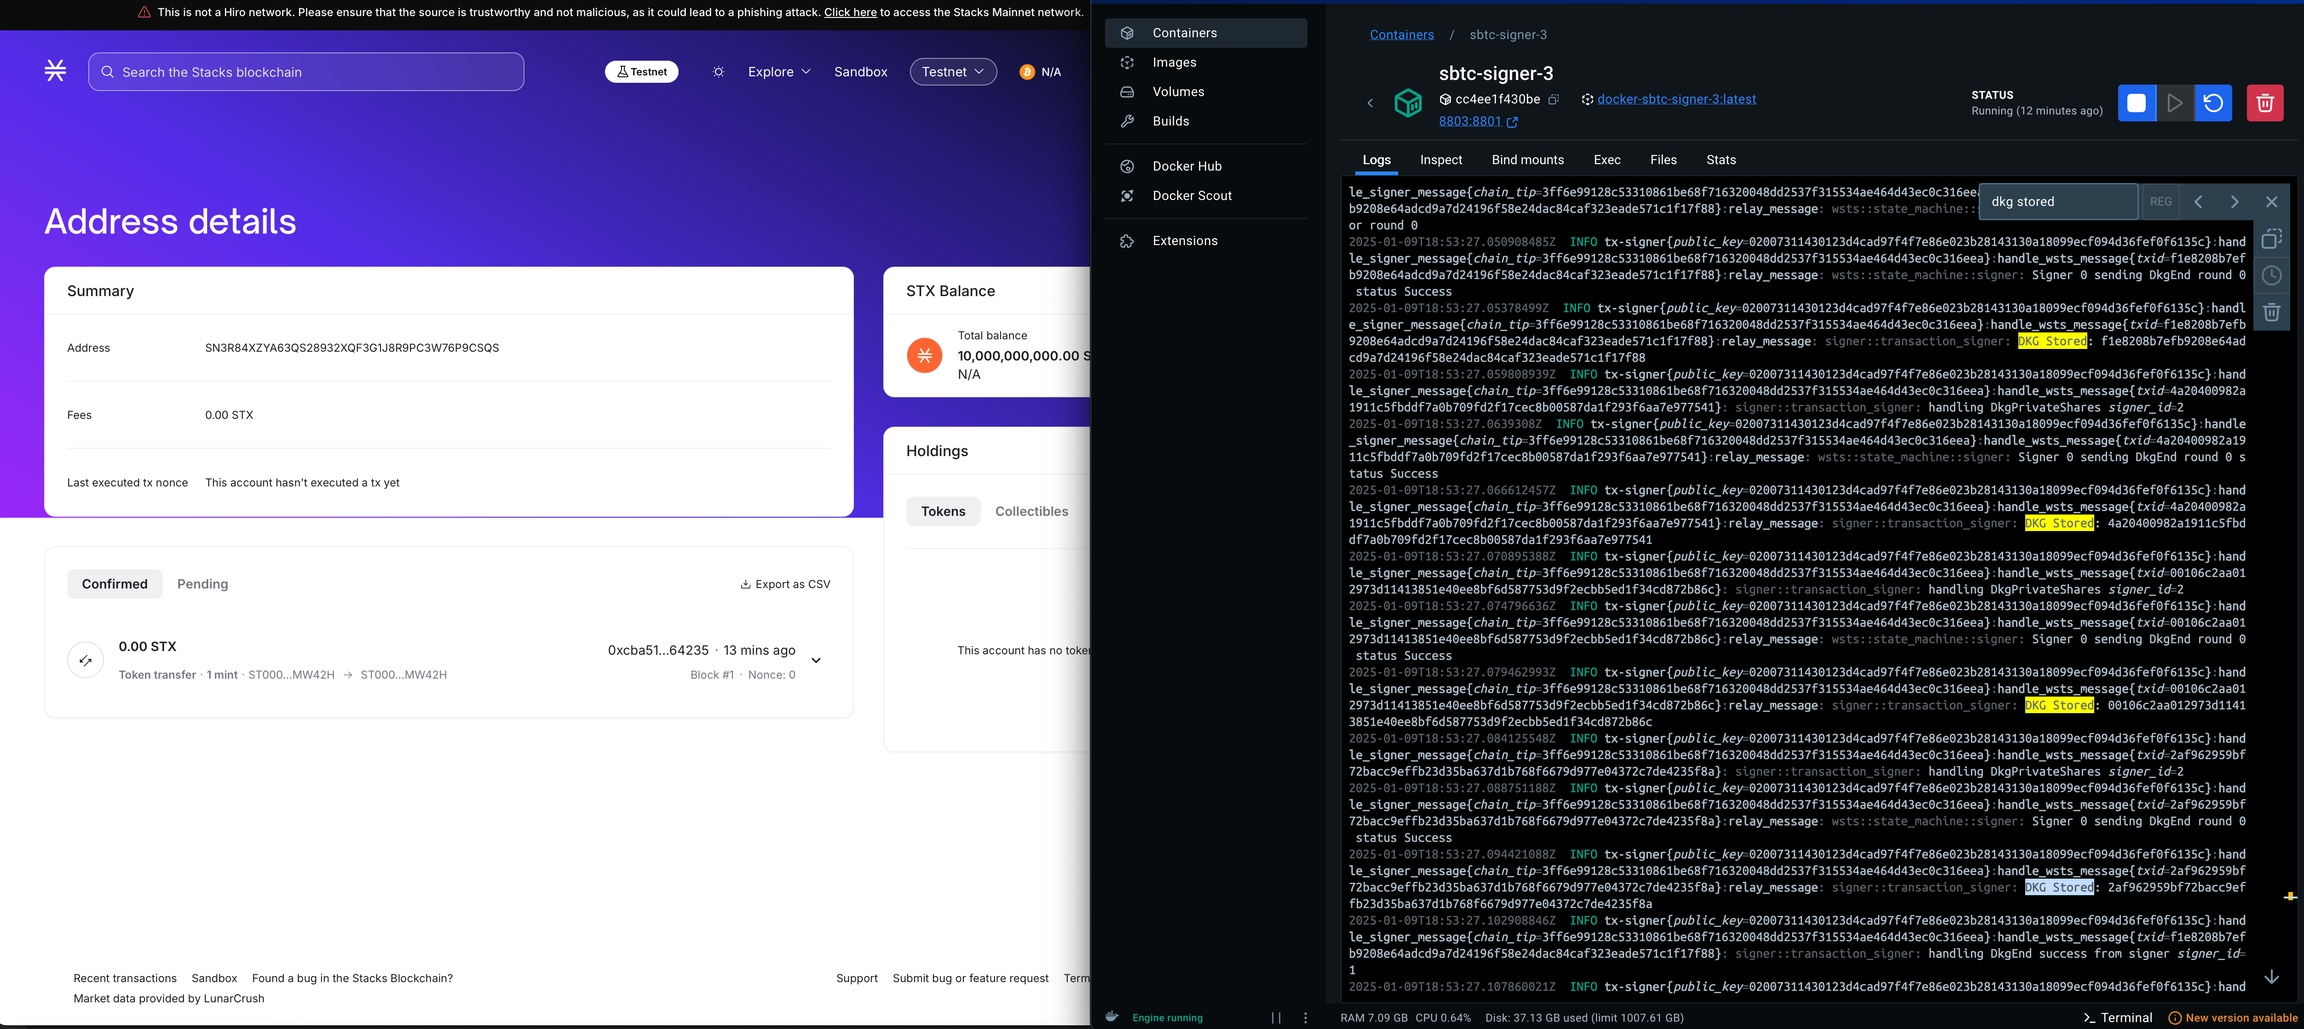
Task: Restart the container with the restart icon
Action: click(x=2213, y=103)
